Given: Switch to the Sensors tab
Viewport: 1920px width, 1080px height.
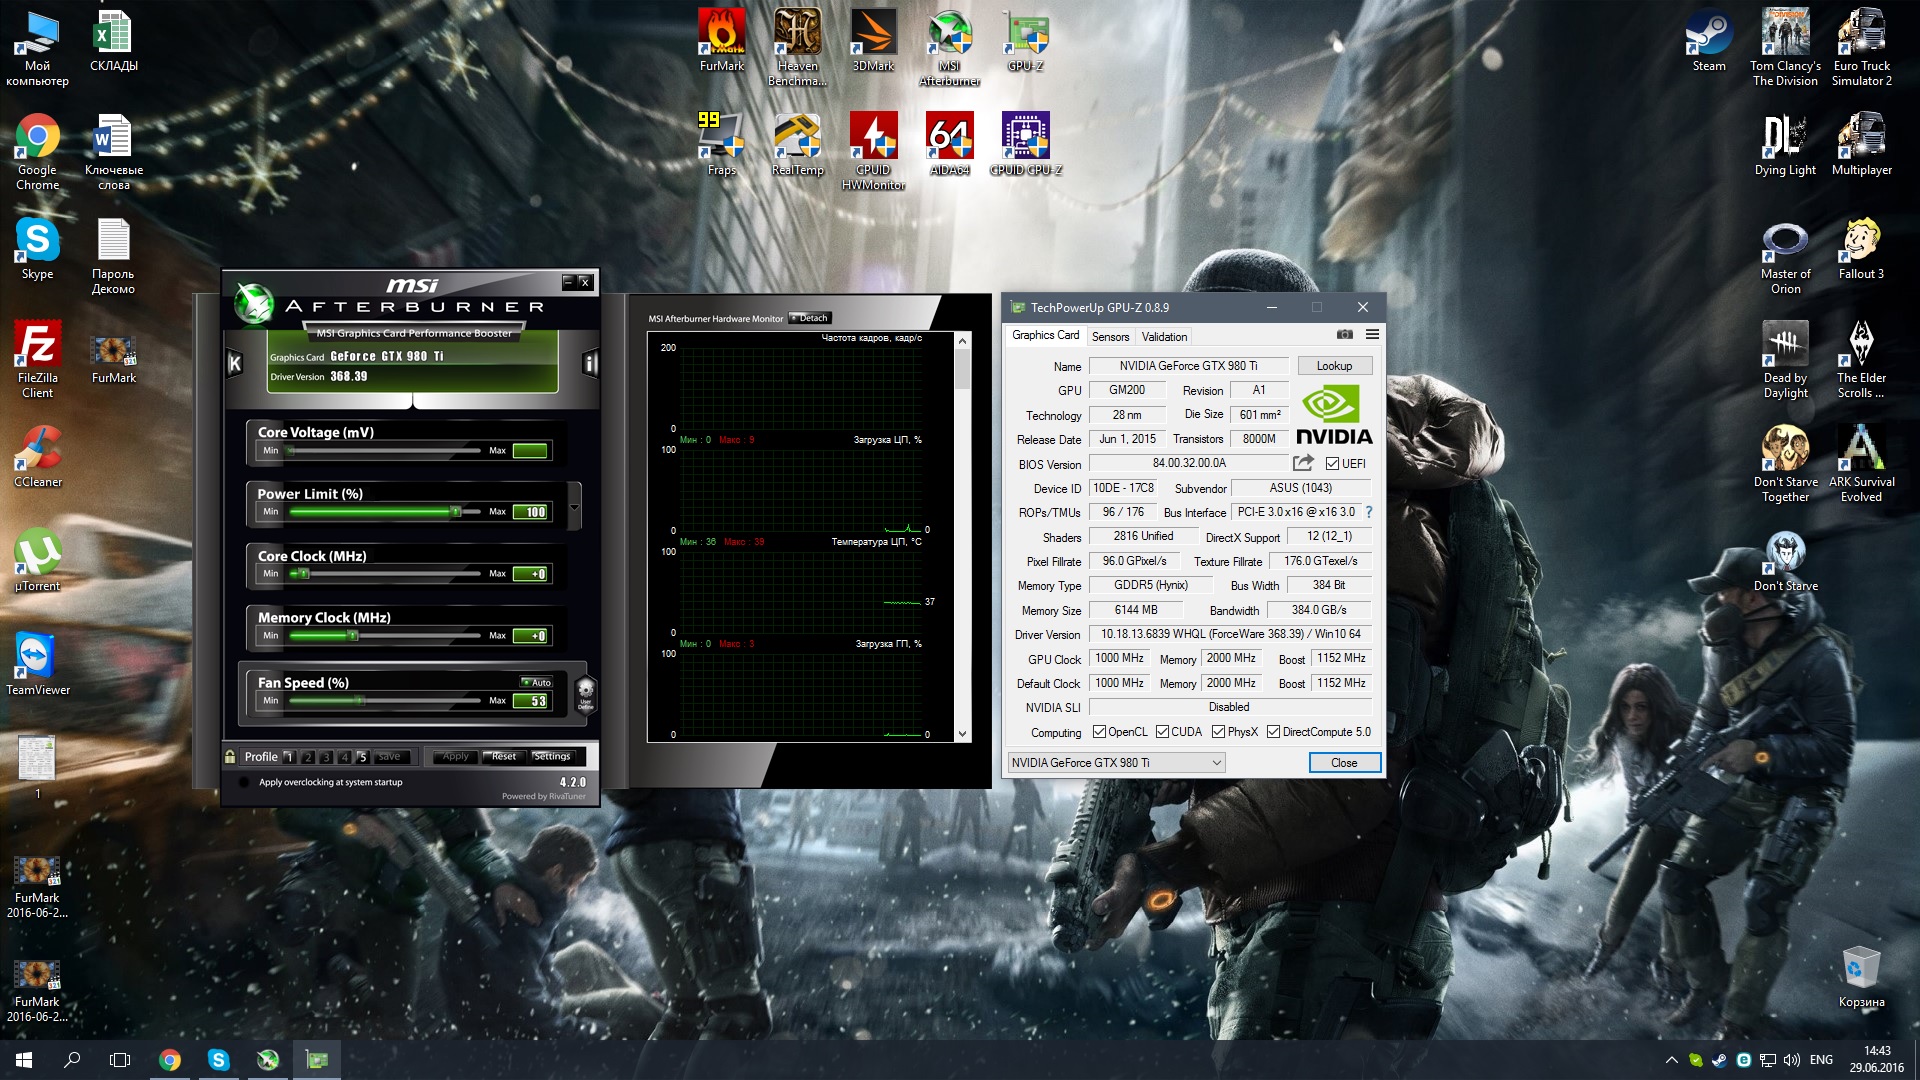Looking at the screenshot, I should click(1110, 337).
